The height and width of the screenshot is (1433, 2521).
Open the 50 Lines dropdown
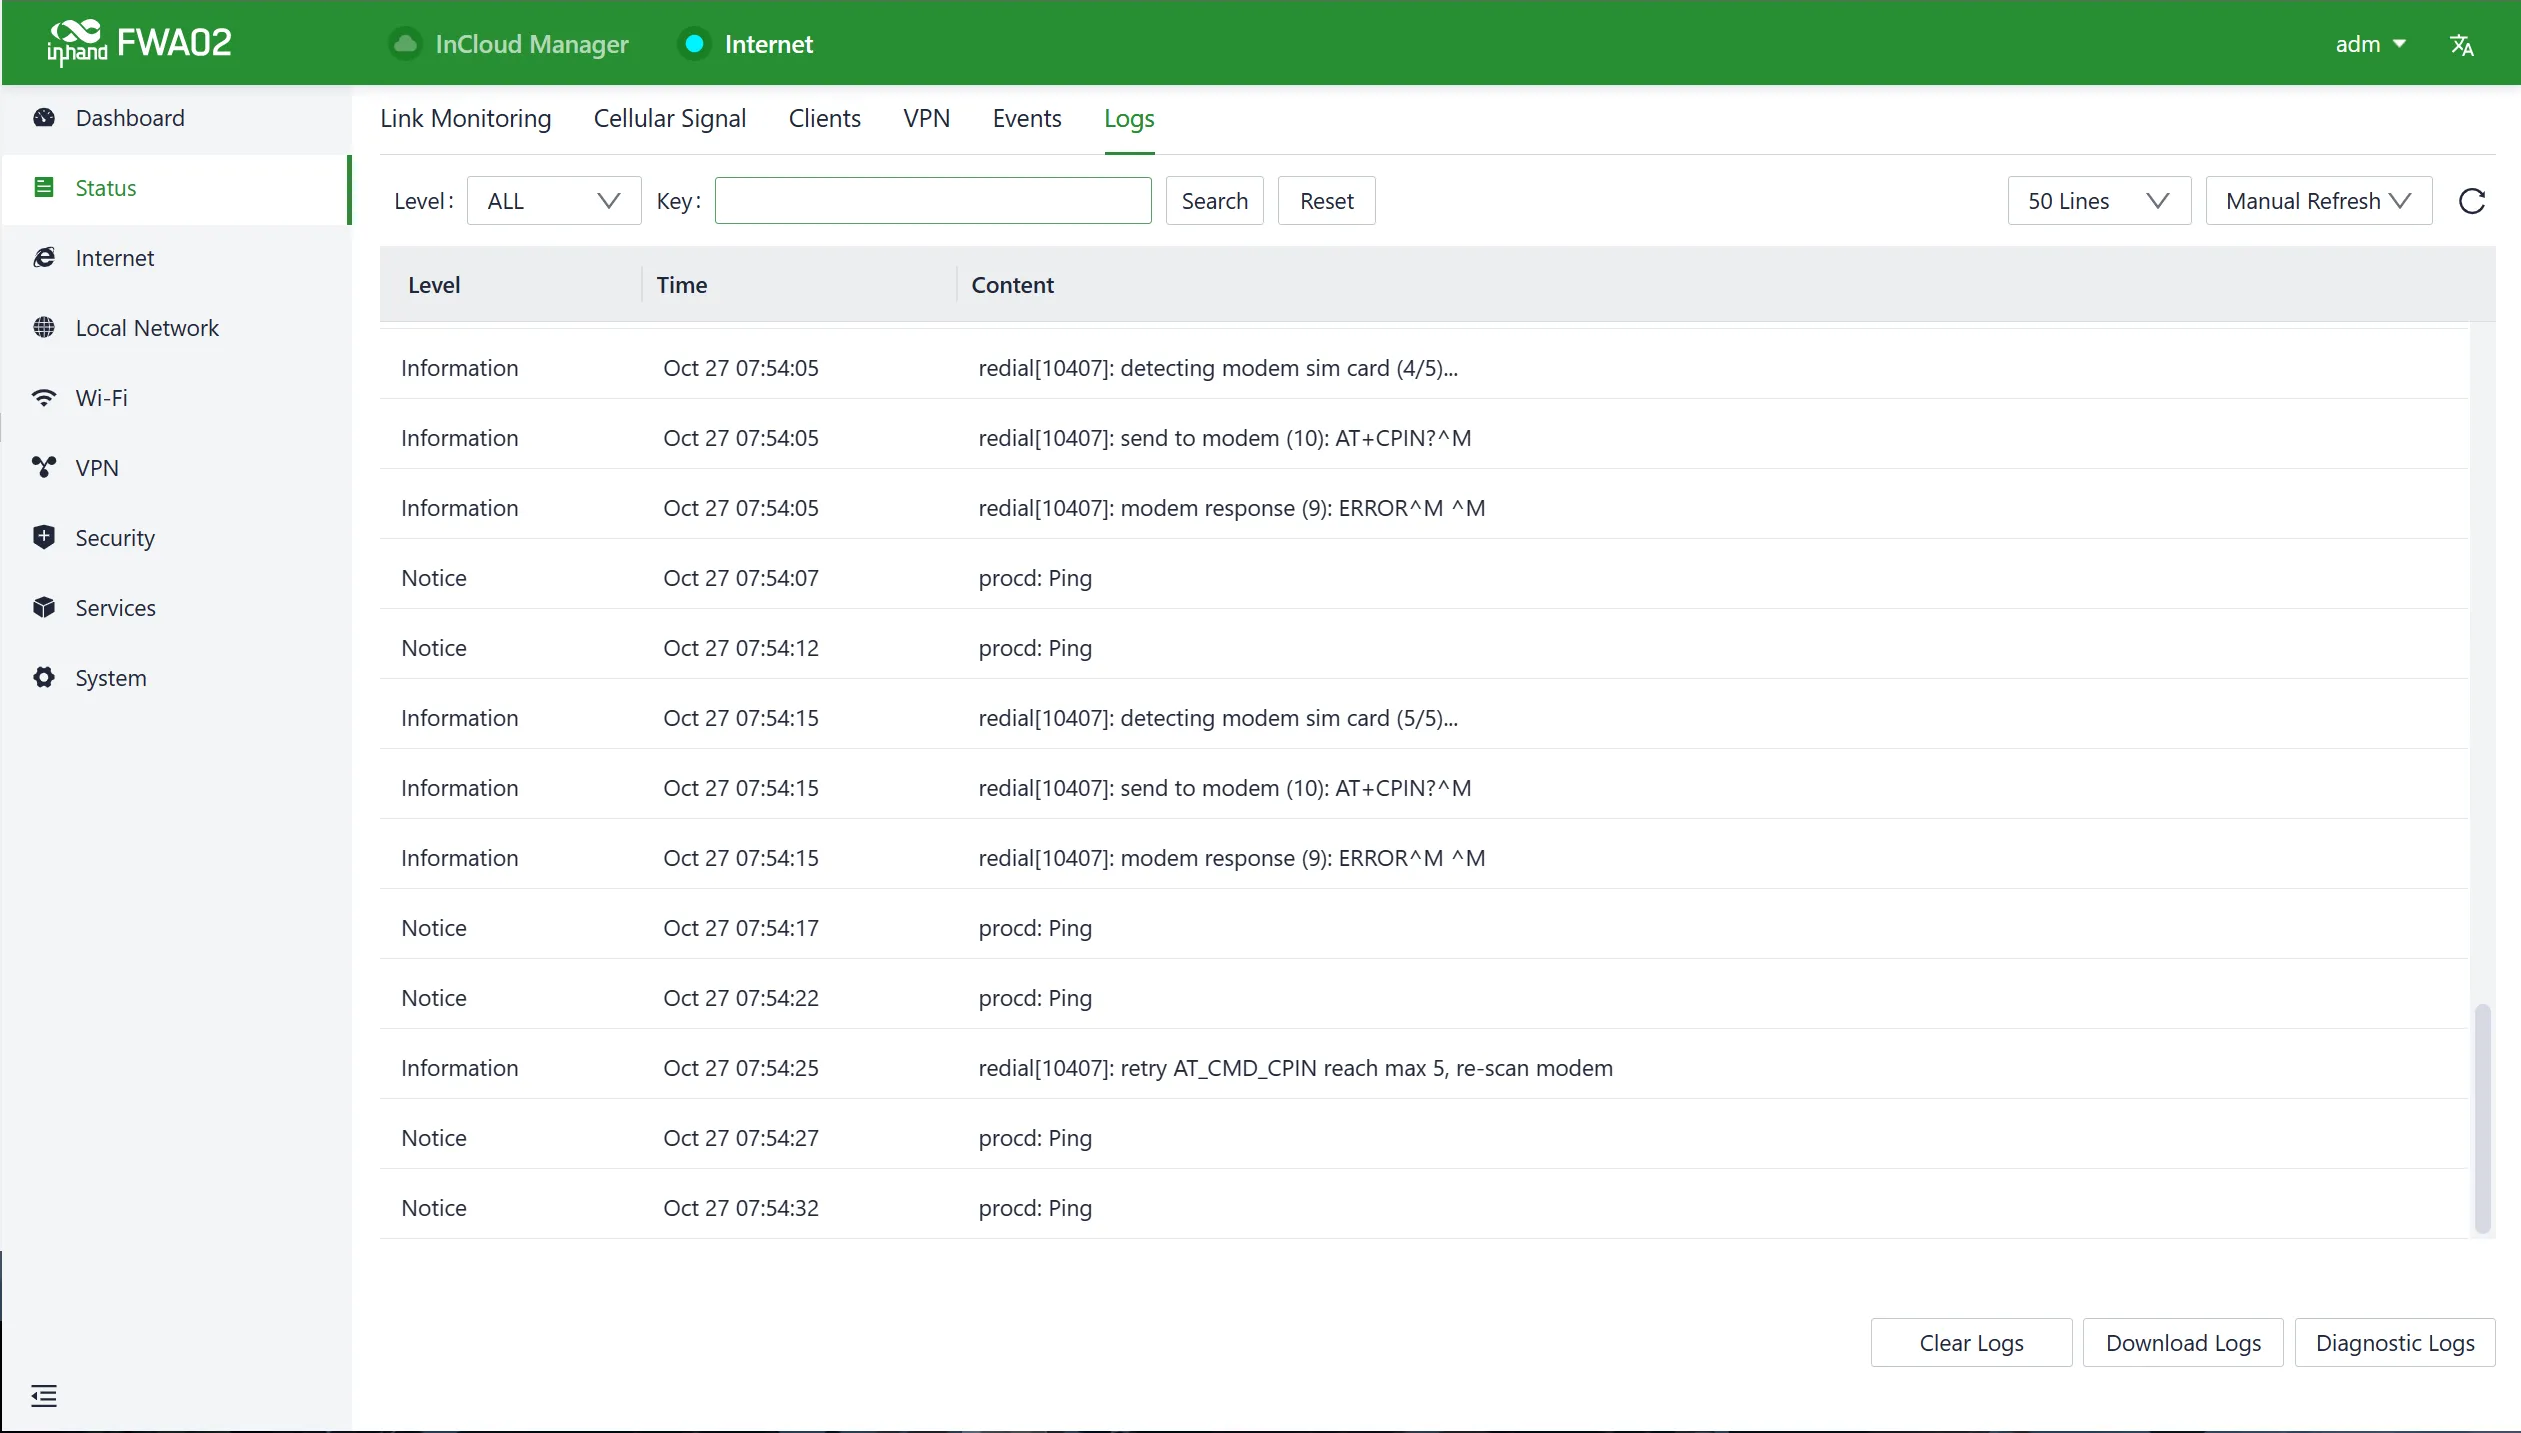tap(2099, 201)
